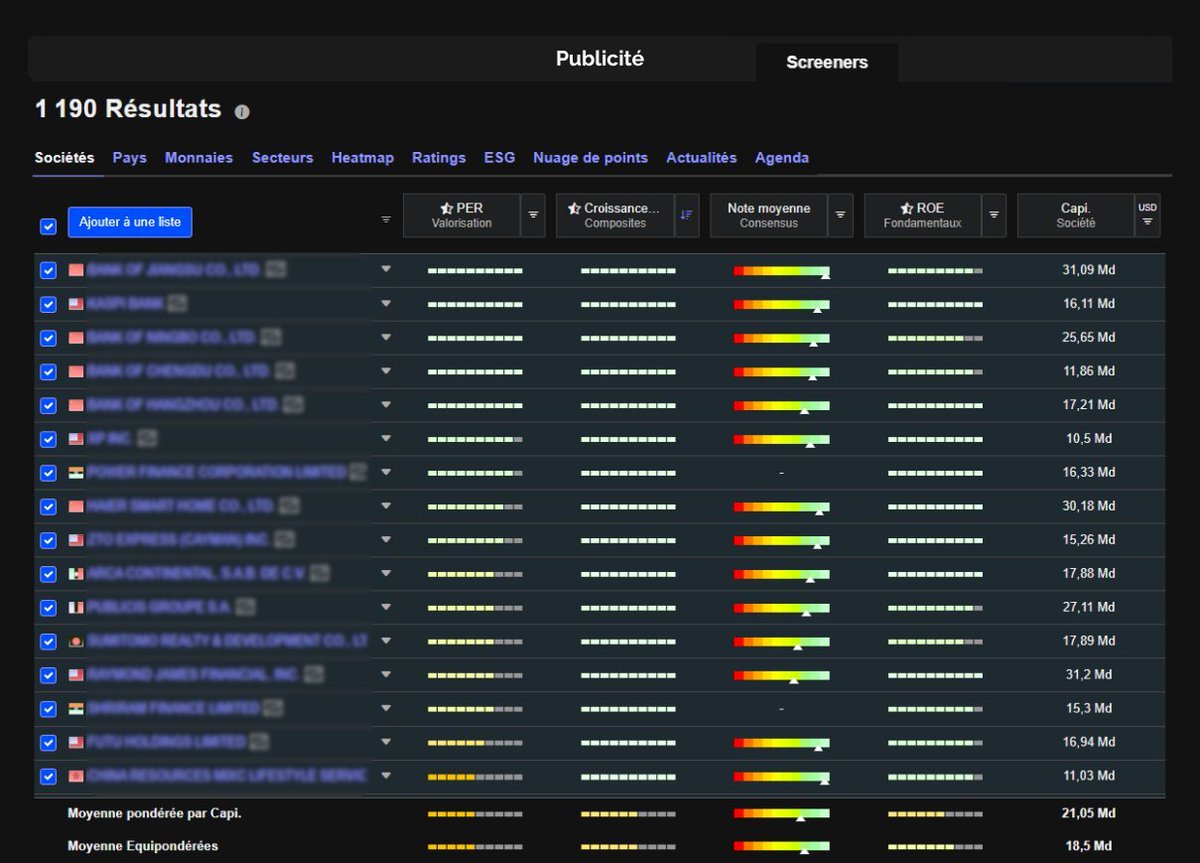
Task: Click the gray badge in the 31,09 Md row
Action: point(277,270)
